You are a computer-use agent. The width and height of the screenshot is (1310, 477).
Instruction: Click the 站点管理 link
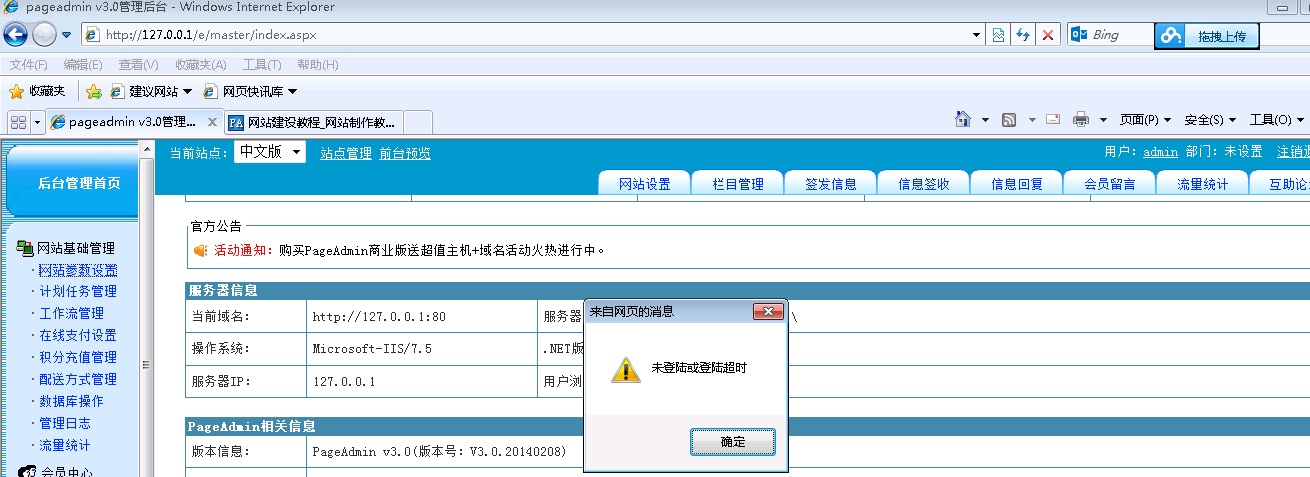coord(346,153)
